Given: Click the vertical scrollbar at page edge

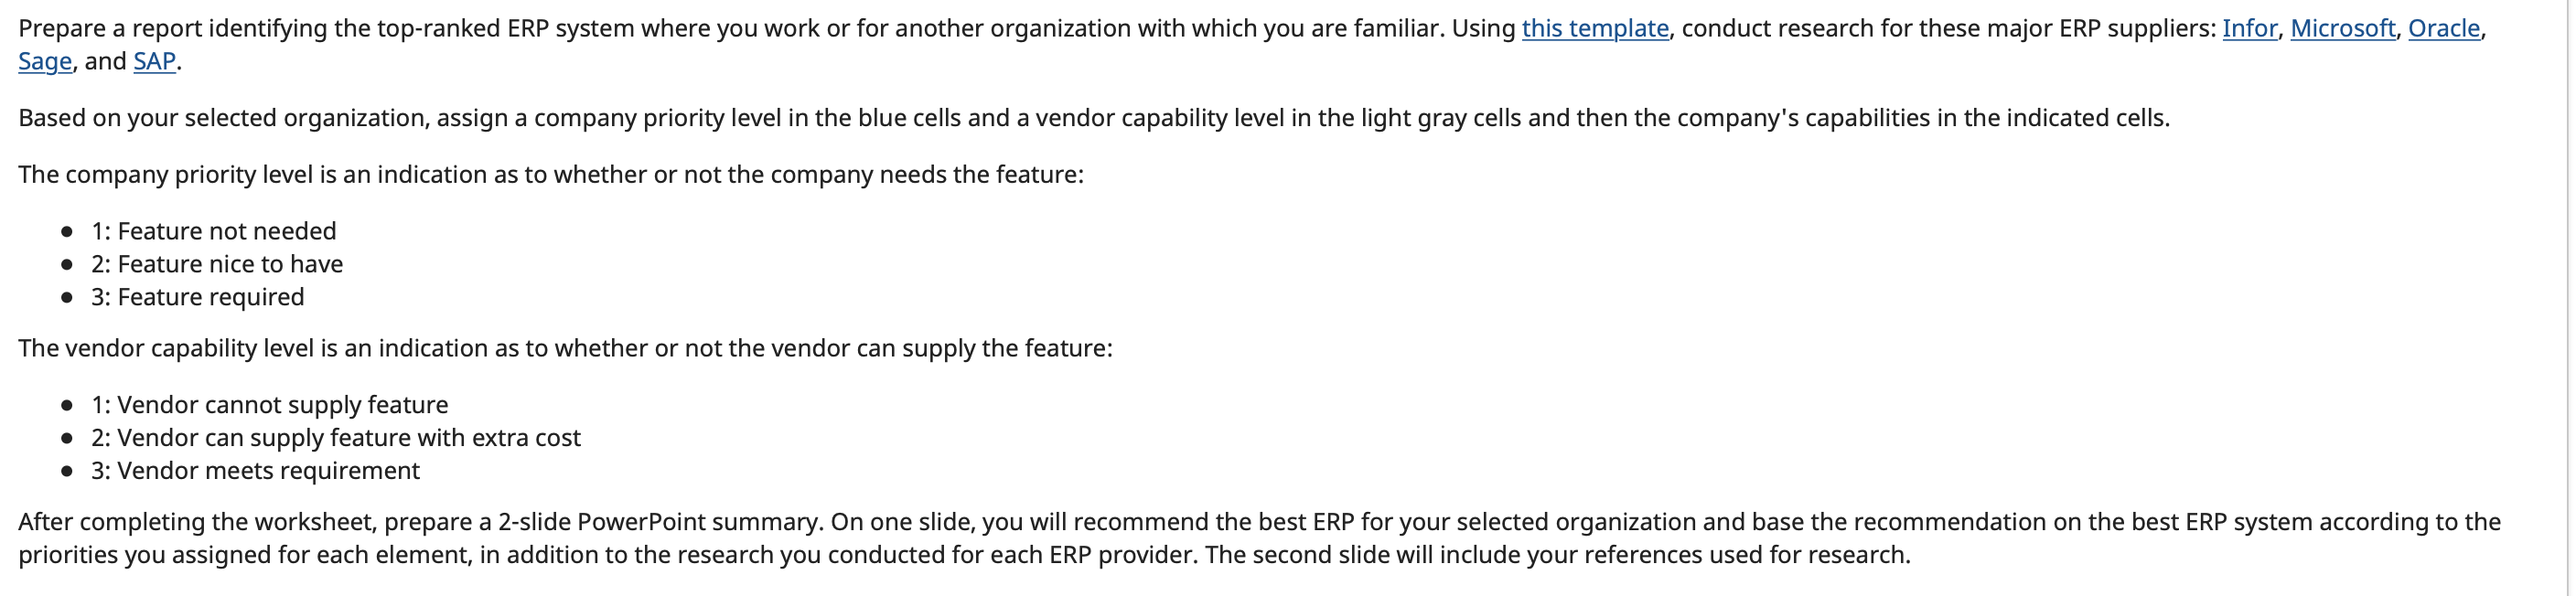Looking at the screenshot, I should tap(2571, 298).
